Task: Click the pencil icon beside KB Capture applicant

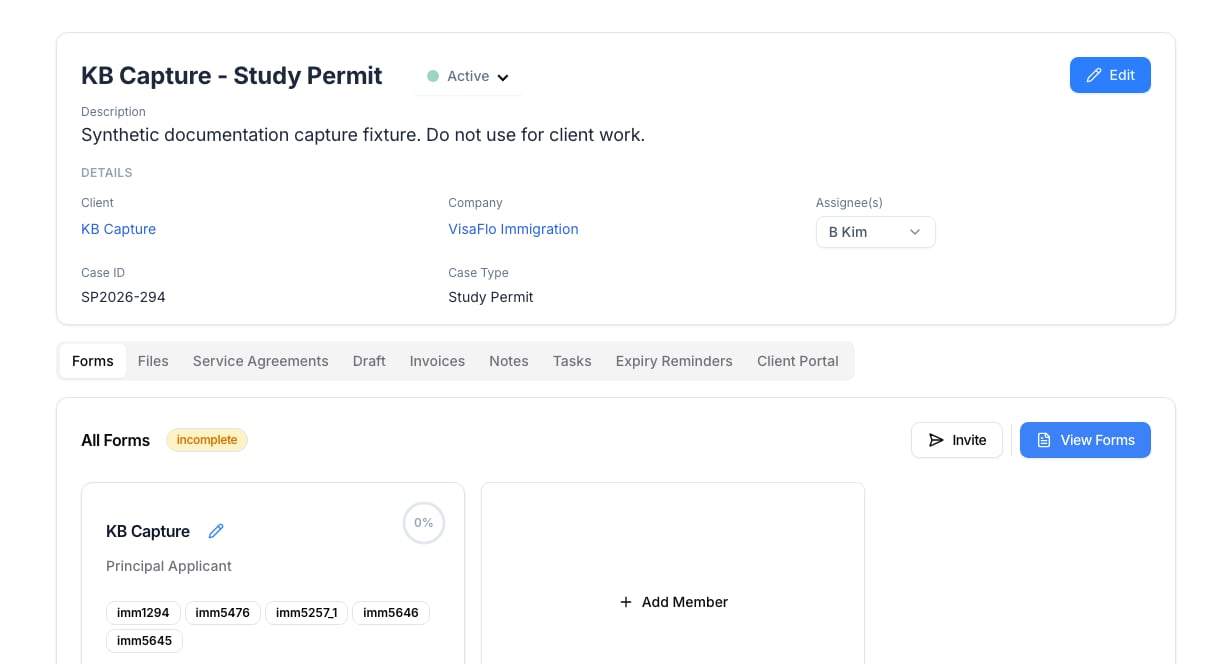Action: tap(216, 531)
